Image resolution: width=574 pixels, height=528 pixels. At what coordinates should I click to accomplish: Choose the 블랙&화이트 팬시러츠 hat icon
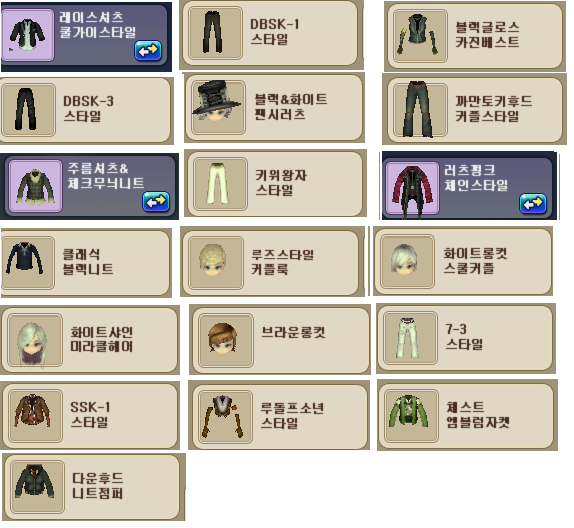coord(218,107)
